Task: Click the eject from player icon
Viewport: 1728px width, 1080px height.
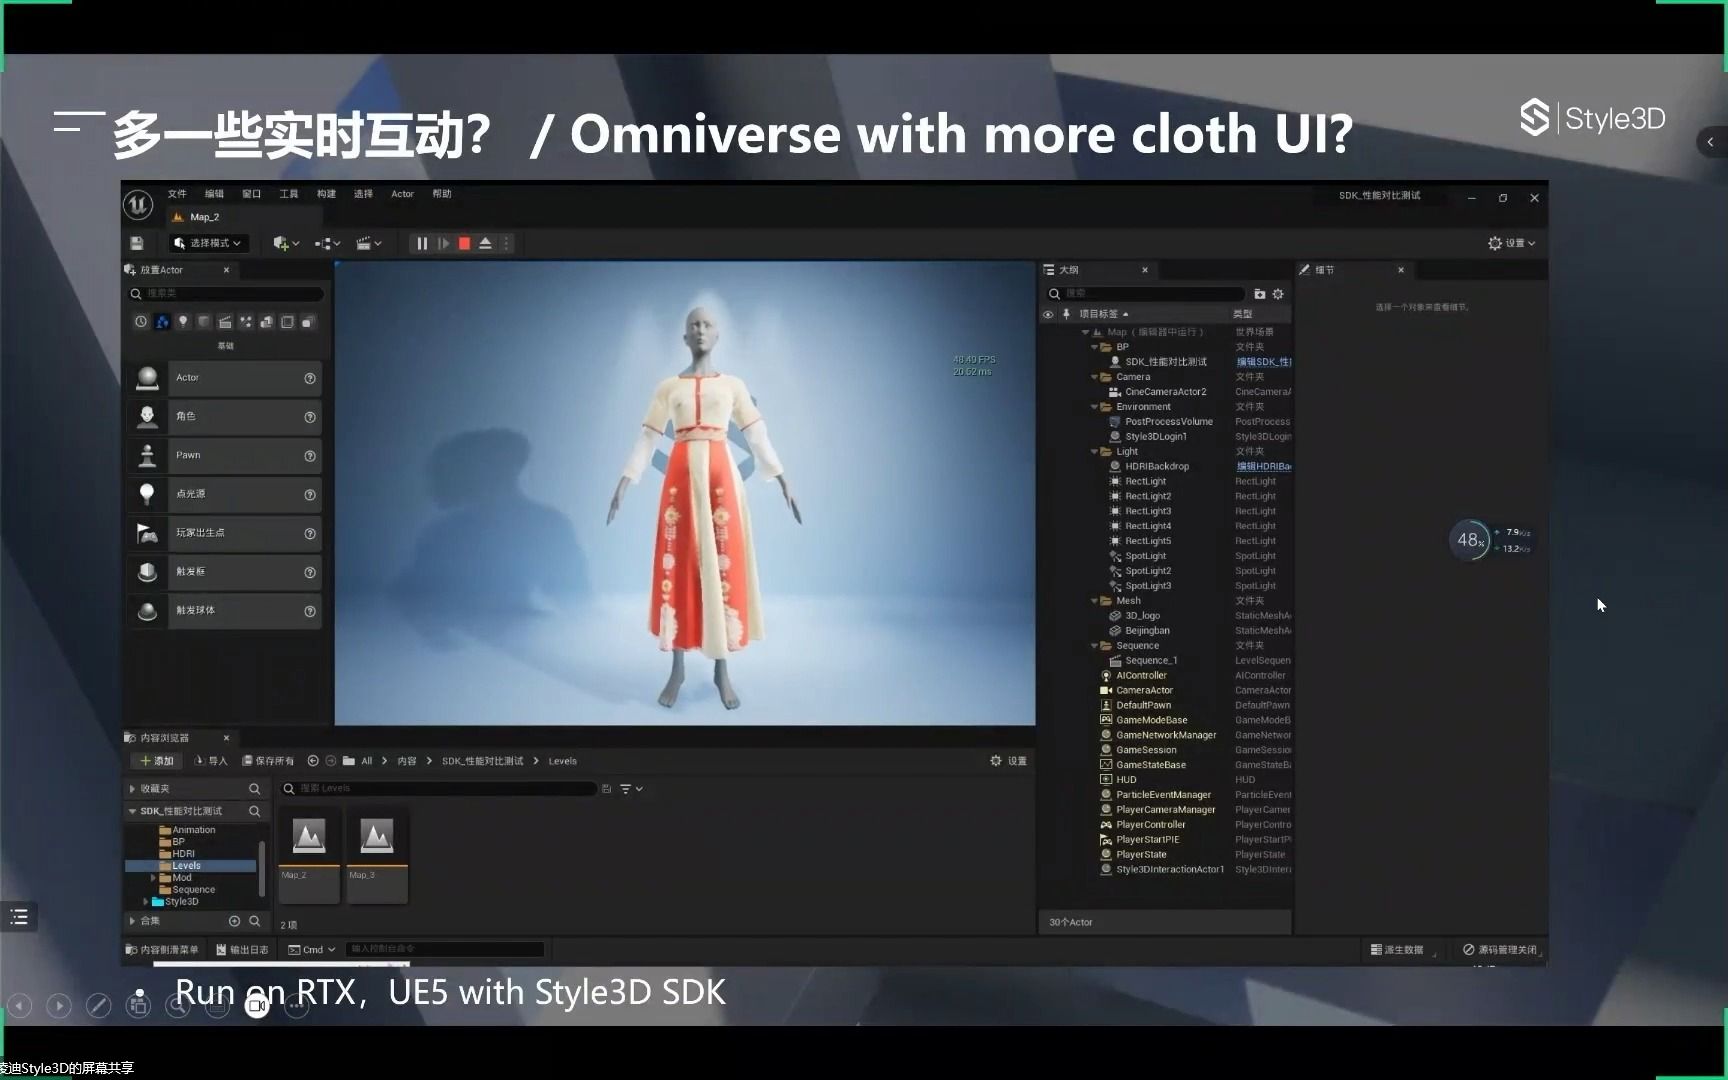Action: tap(485, 243)
